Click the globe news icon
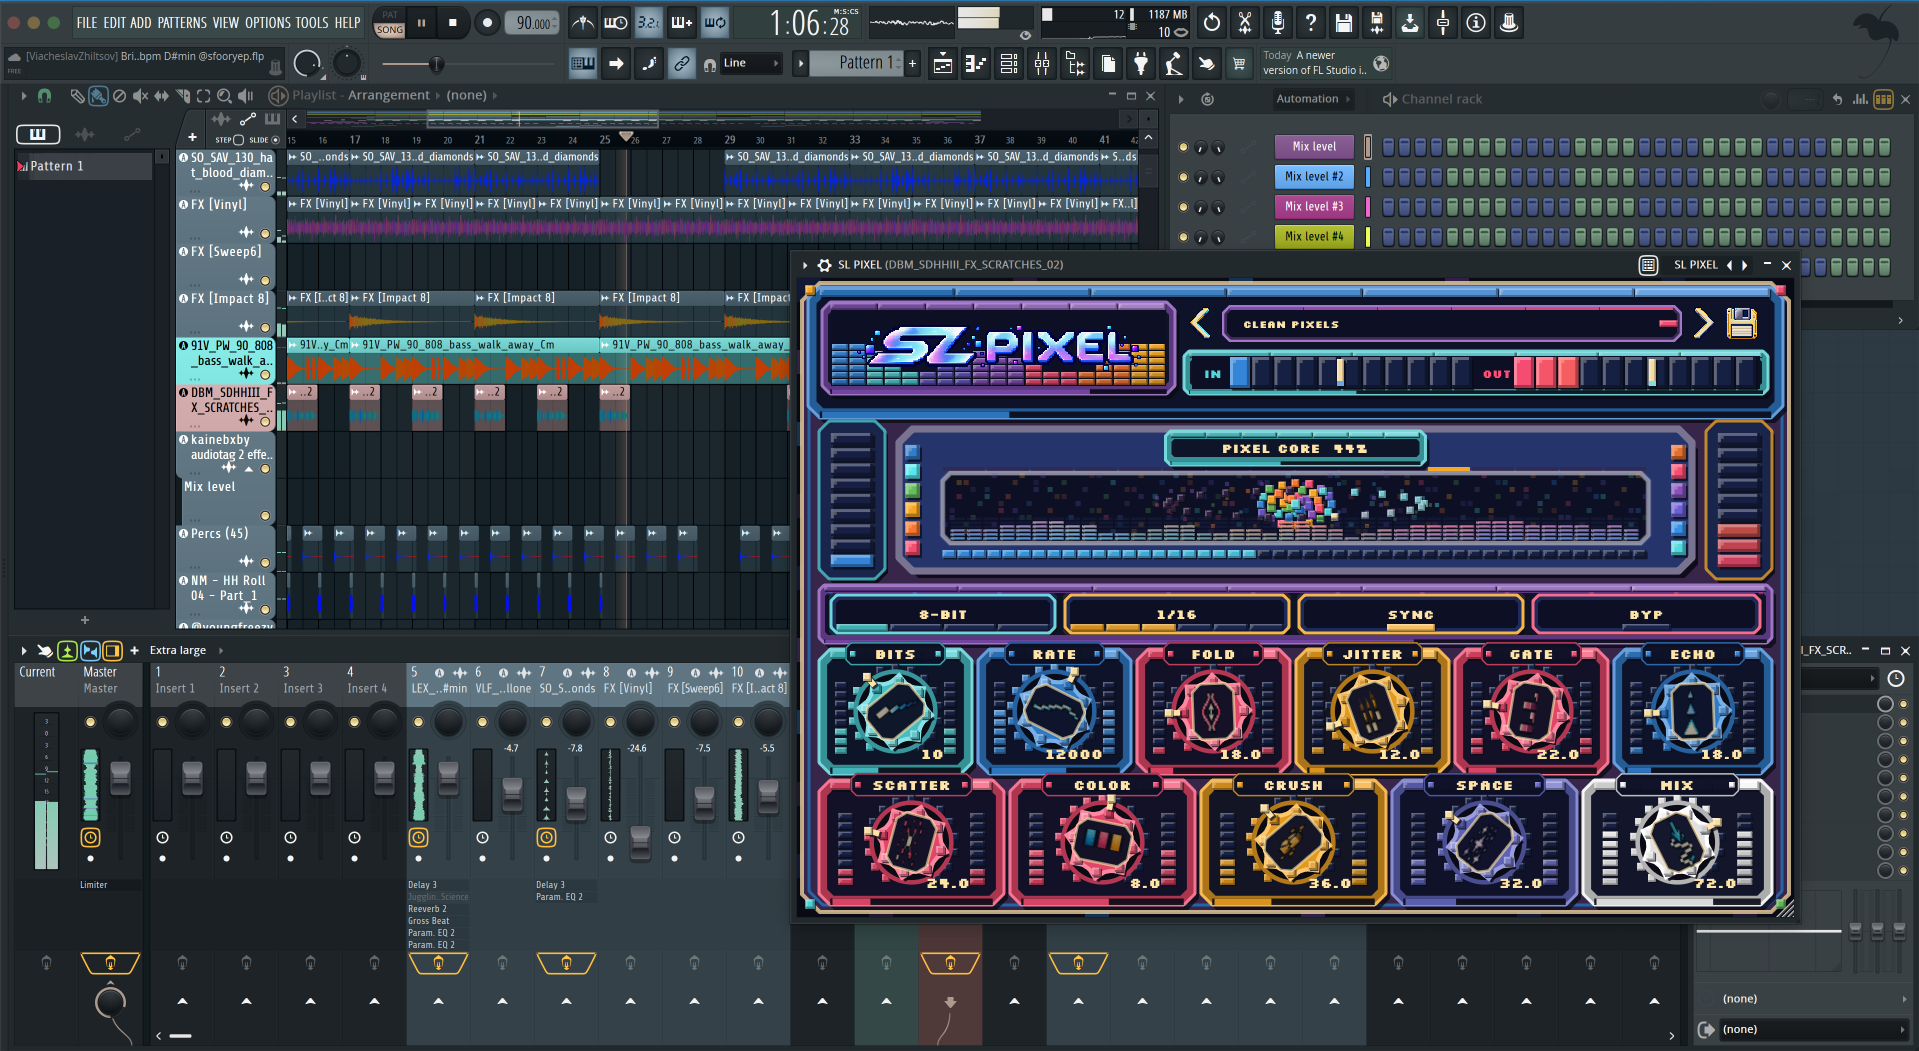The image size is (1919, 1051). 1381,64
